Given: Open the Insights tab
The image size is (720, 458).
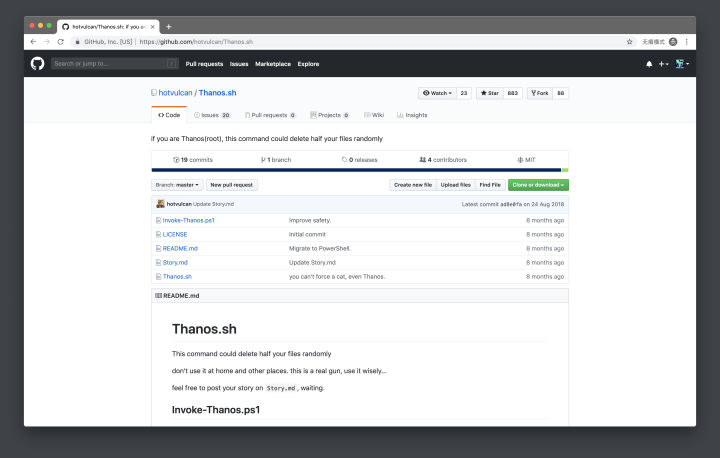Looking at the screenshot, I should pyautogui.click(x=412, y=115).
